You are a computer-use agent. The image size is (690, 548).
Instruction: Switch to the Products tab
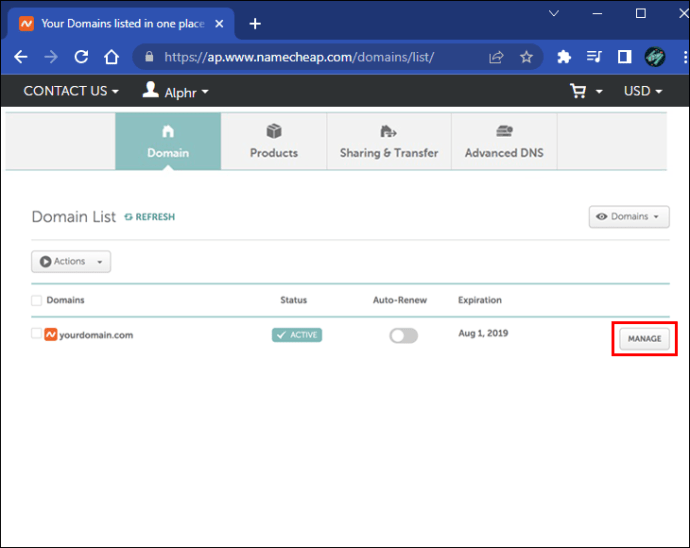click(x=274, y=141)
